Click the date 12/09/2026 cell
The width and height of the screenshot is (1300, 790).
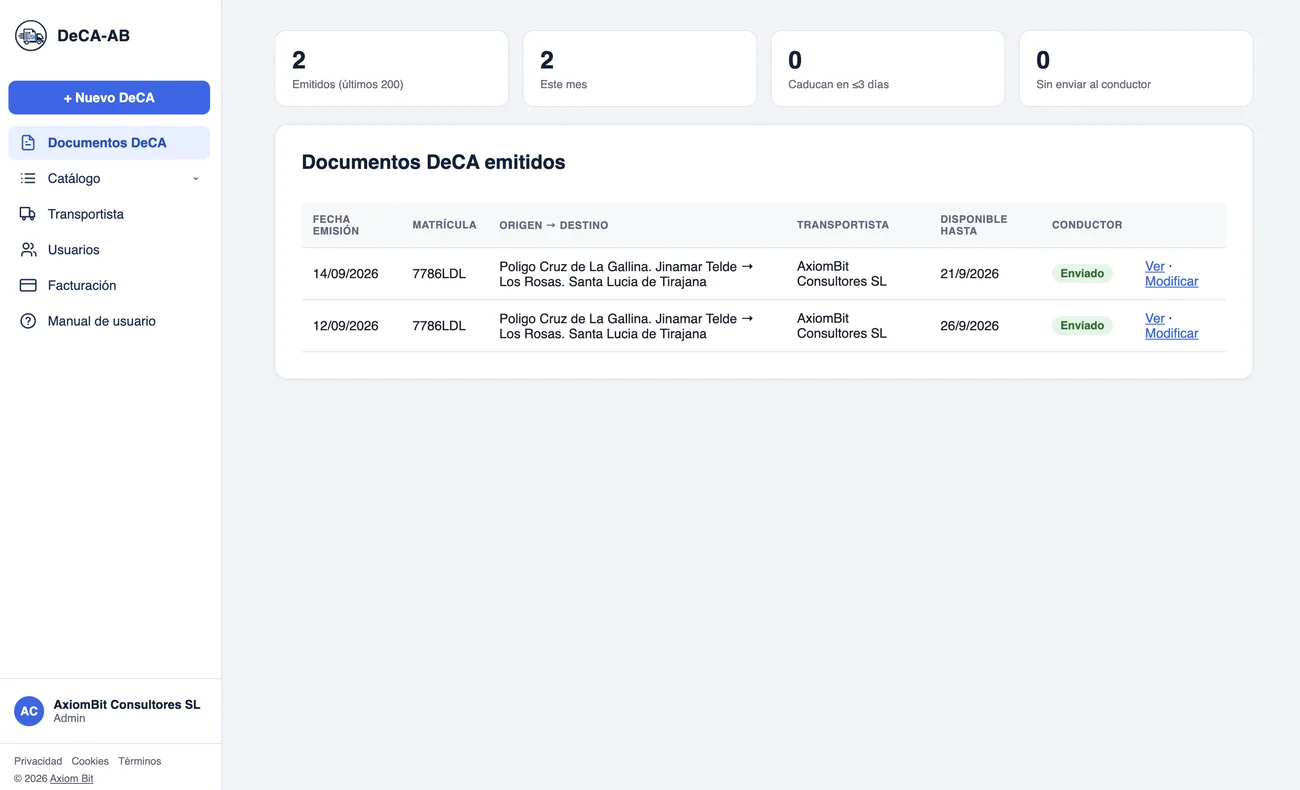pos(345,326)
